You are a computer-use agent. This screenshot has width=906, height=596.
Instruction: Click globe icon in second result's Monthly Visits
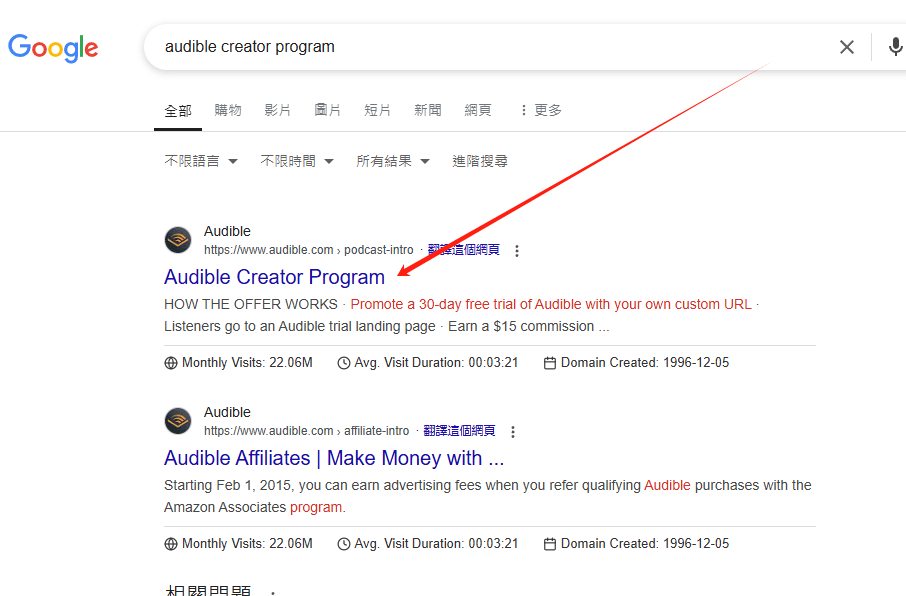171,544
